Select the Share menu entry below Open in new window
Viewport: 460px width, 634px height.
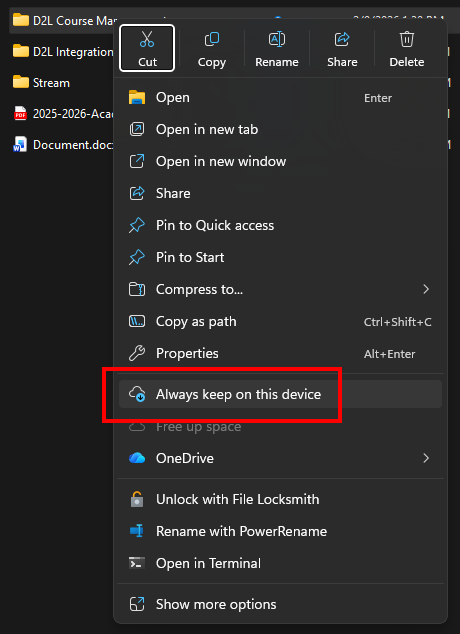click(x=280, y=194)
